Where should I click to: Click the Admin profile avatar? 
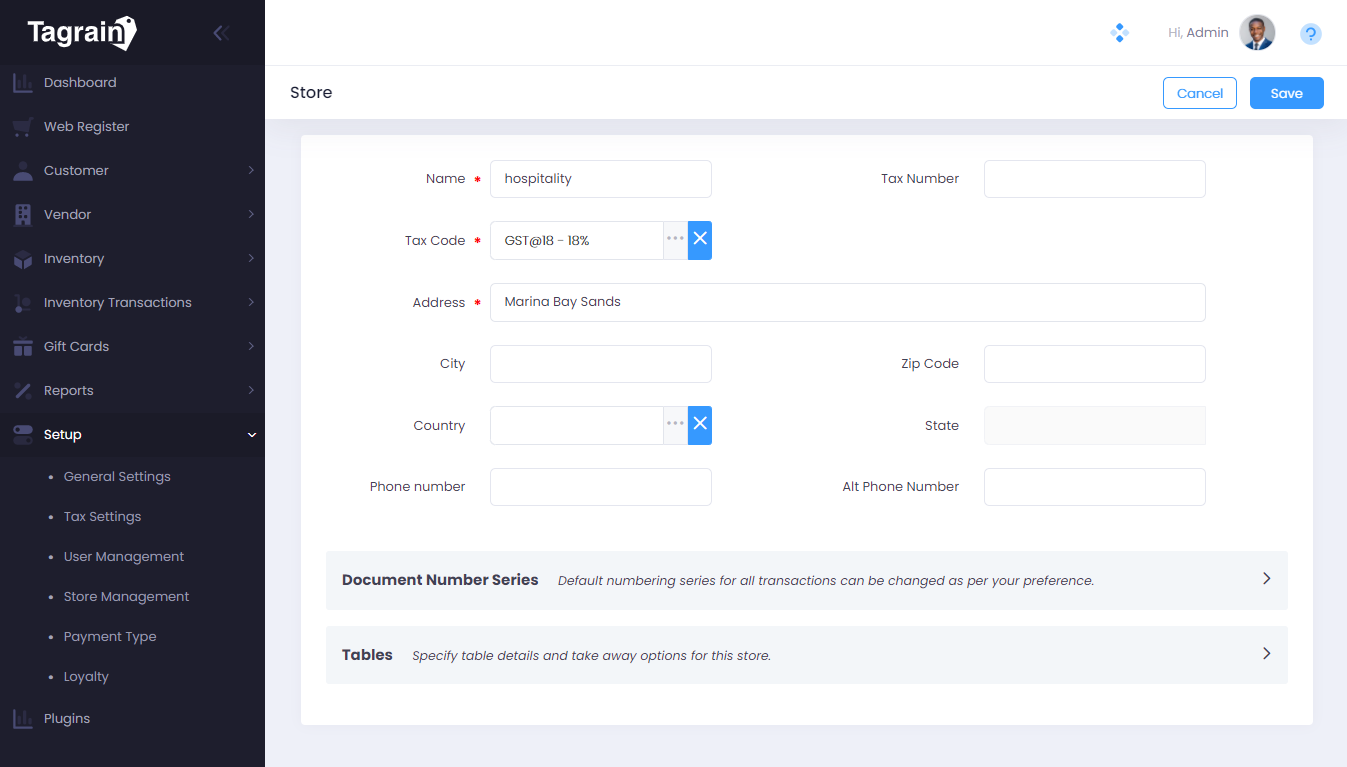coord(1257,33)
